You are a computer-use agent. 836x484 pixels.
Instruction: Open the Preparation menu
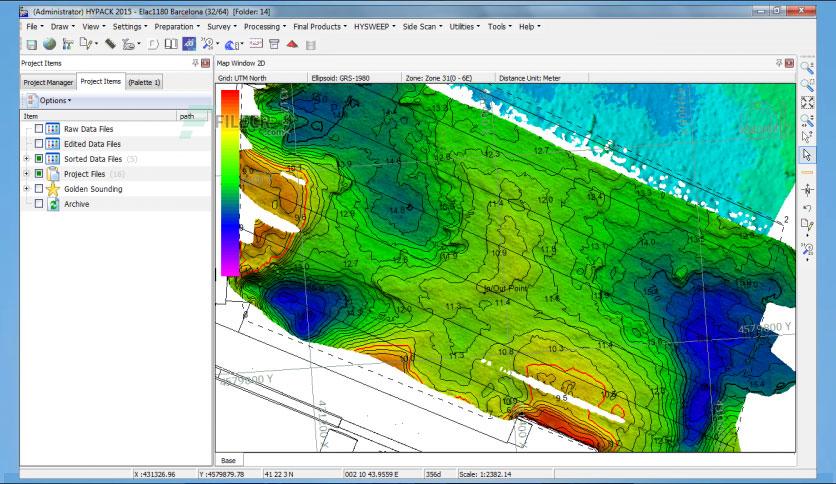177,26
